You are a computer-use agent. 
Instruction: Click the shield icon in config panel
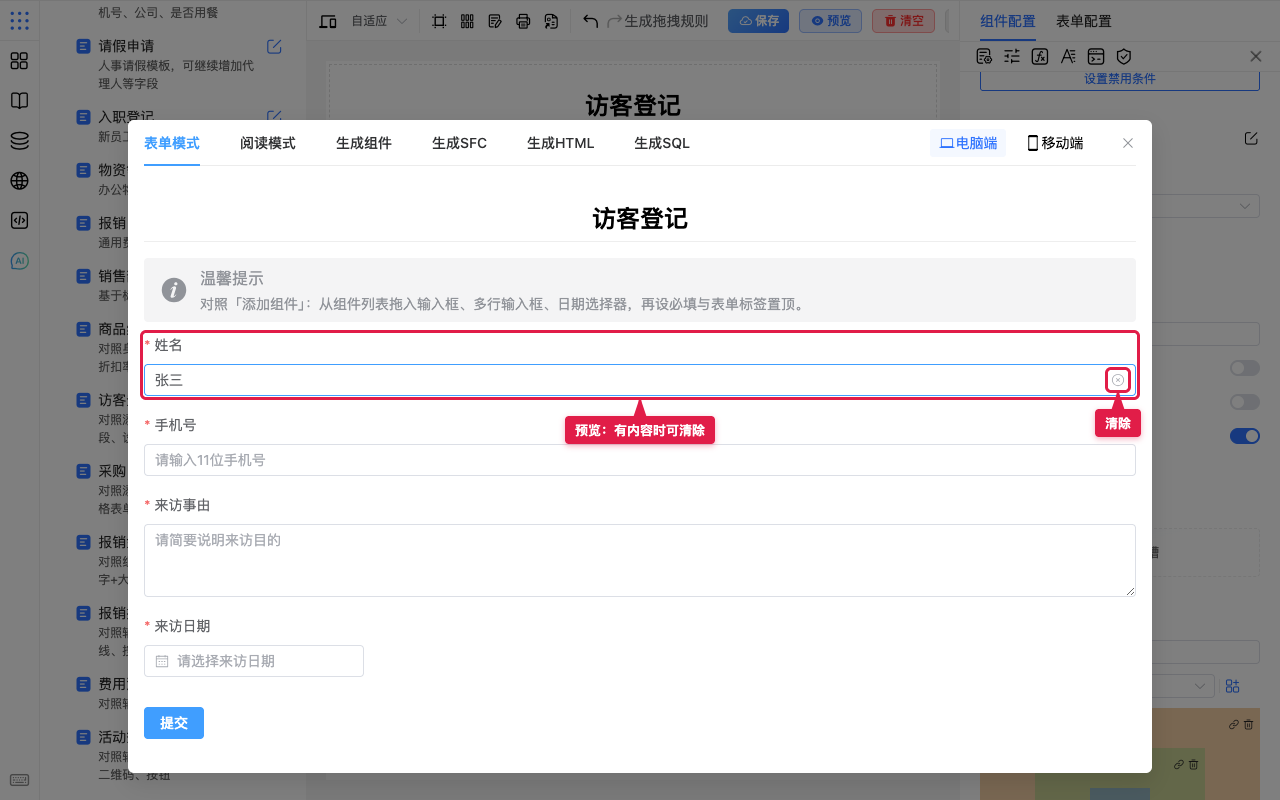[x=1124, y=56]
